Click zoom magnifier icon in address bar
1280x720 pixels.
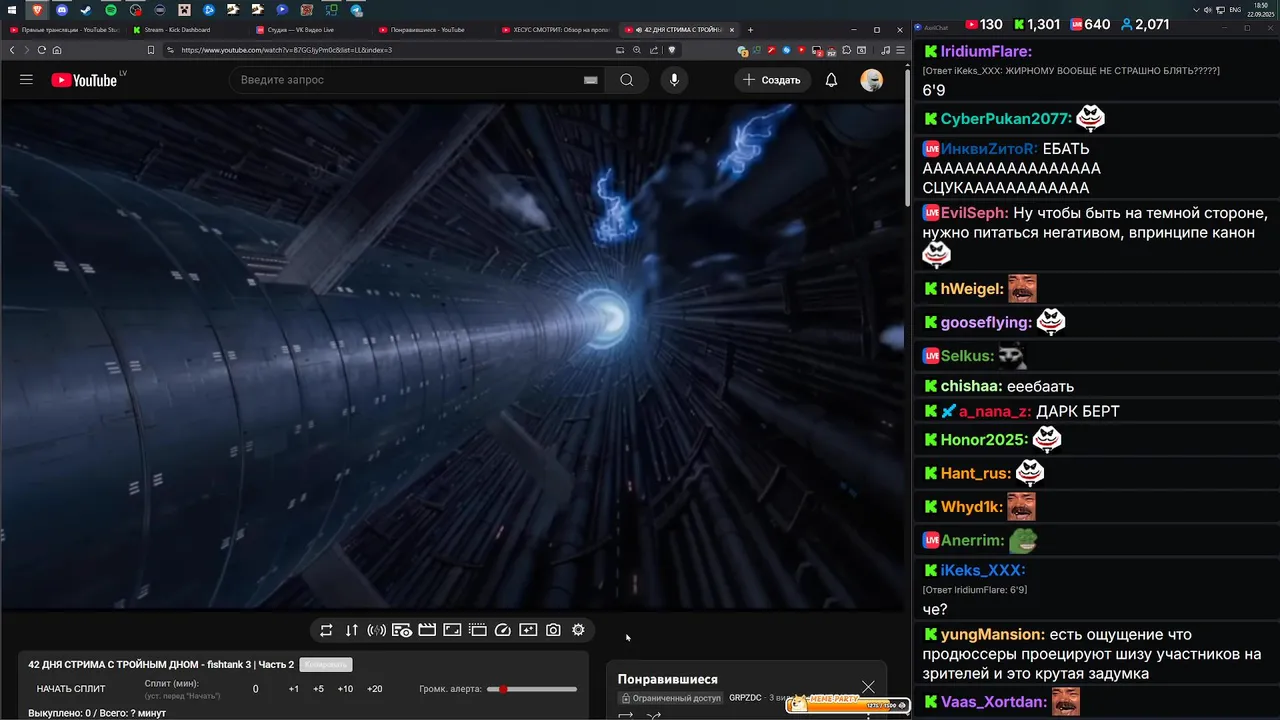[x=636, y=50]
